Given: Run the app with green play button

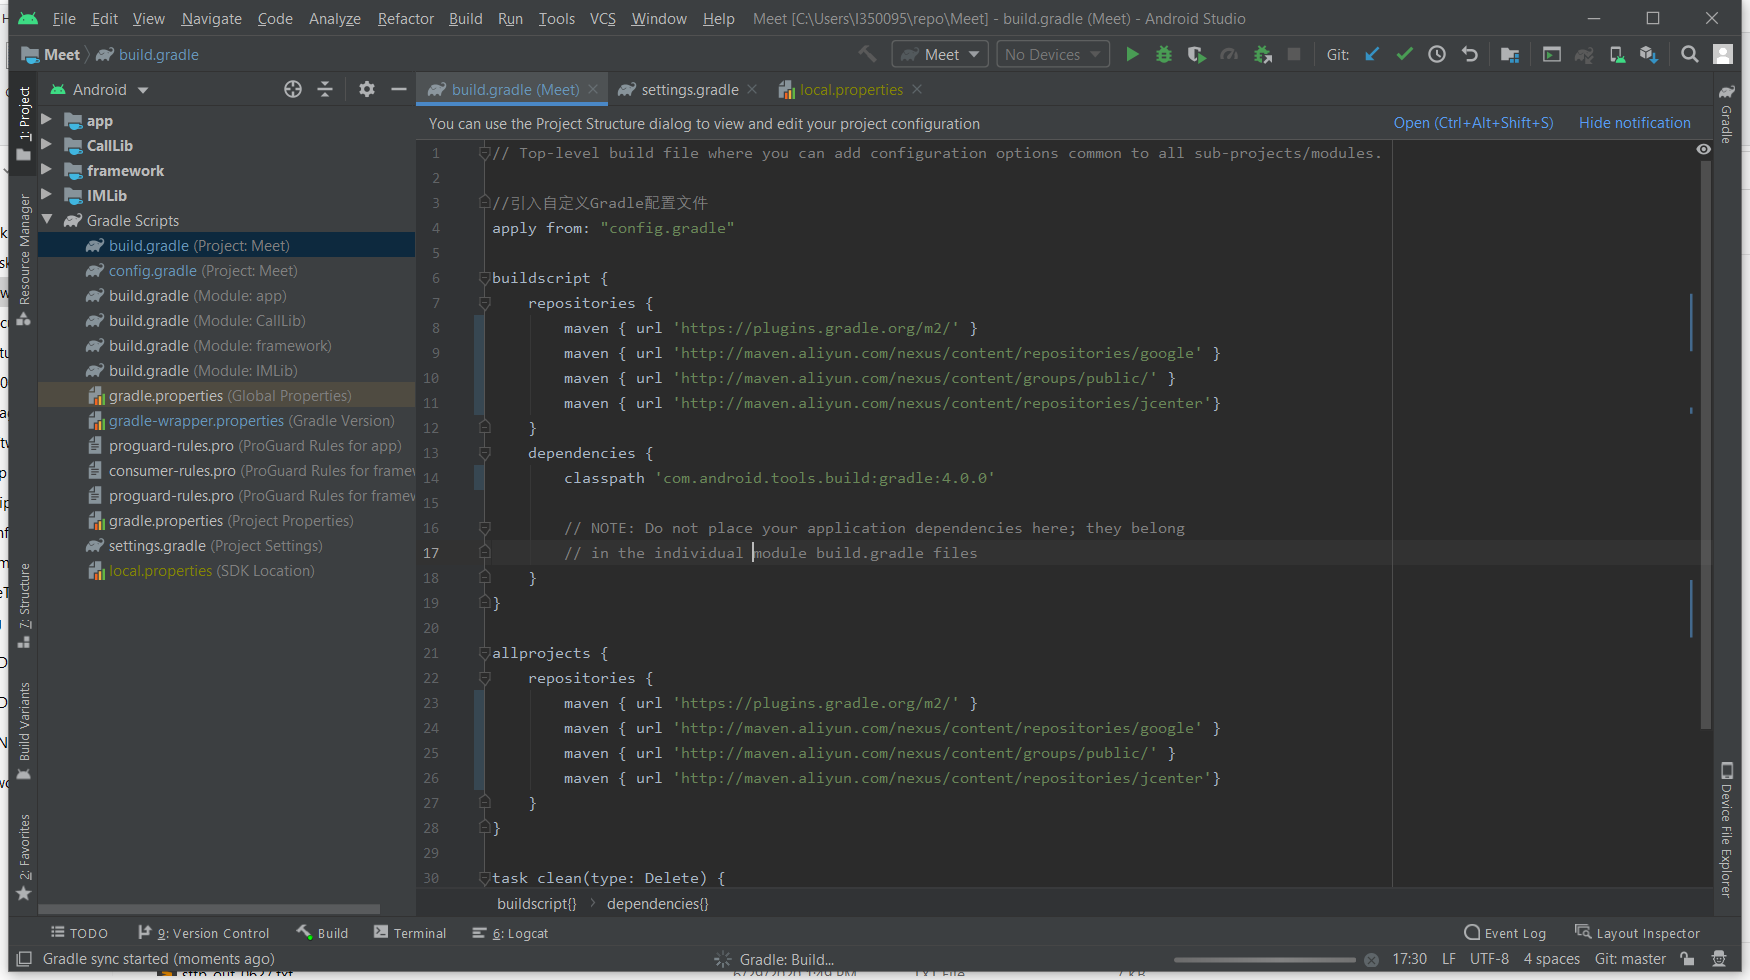Looking at the screenshot, I should (x=1132, y=54).
